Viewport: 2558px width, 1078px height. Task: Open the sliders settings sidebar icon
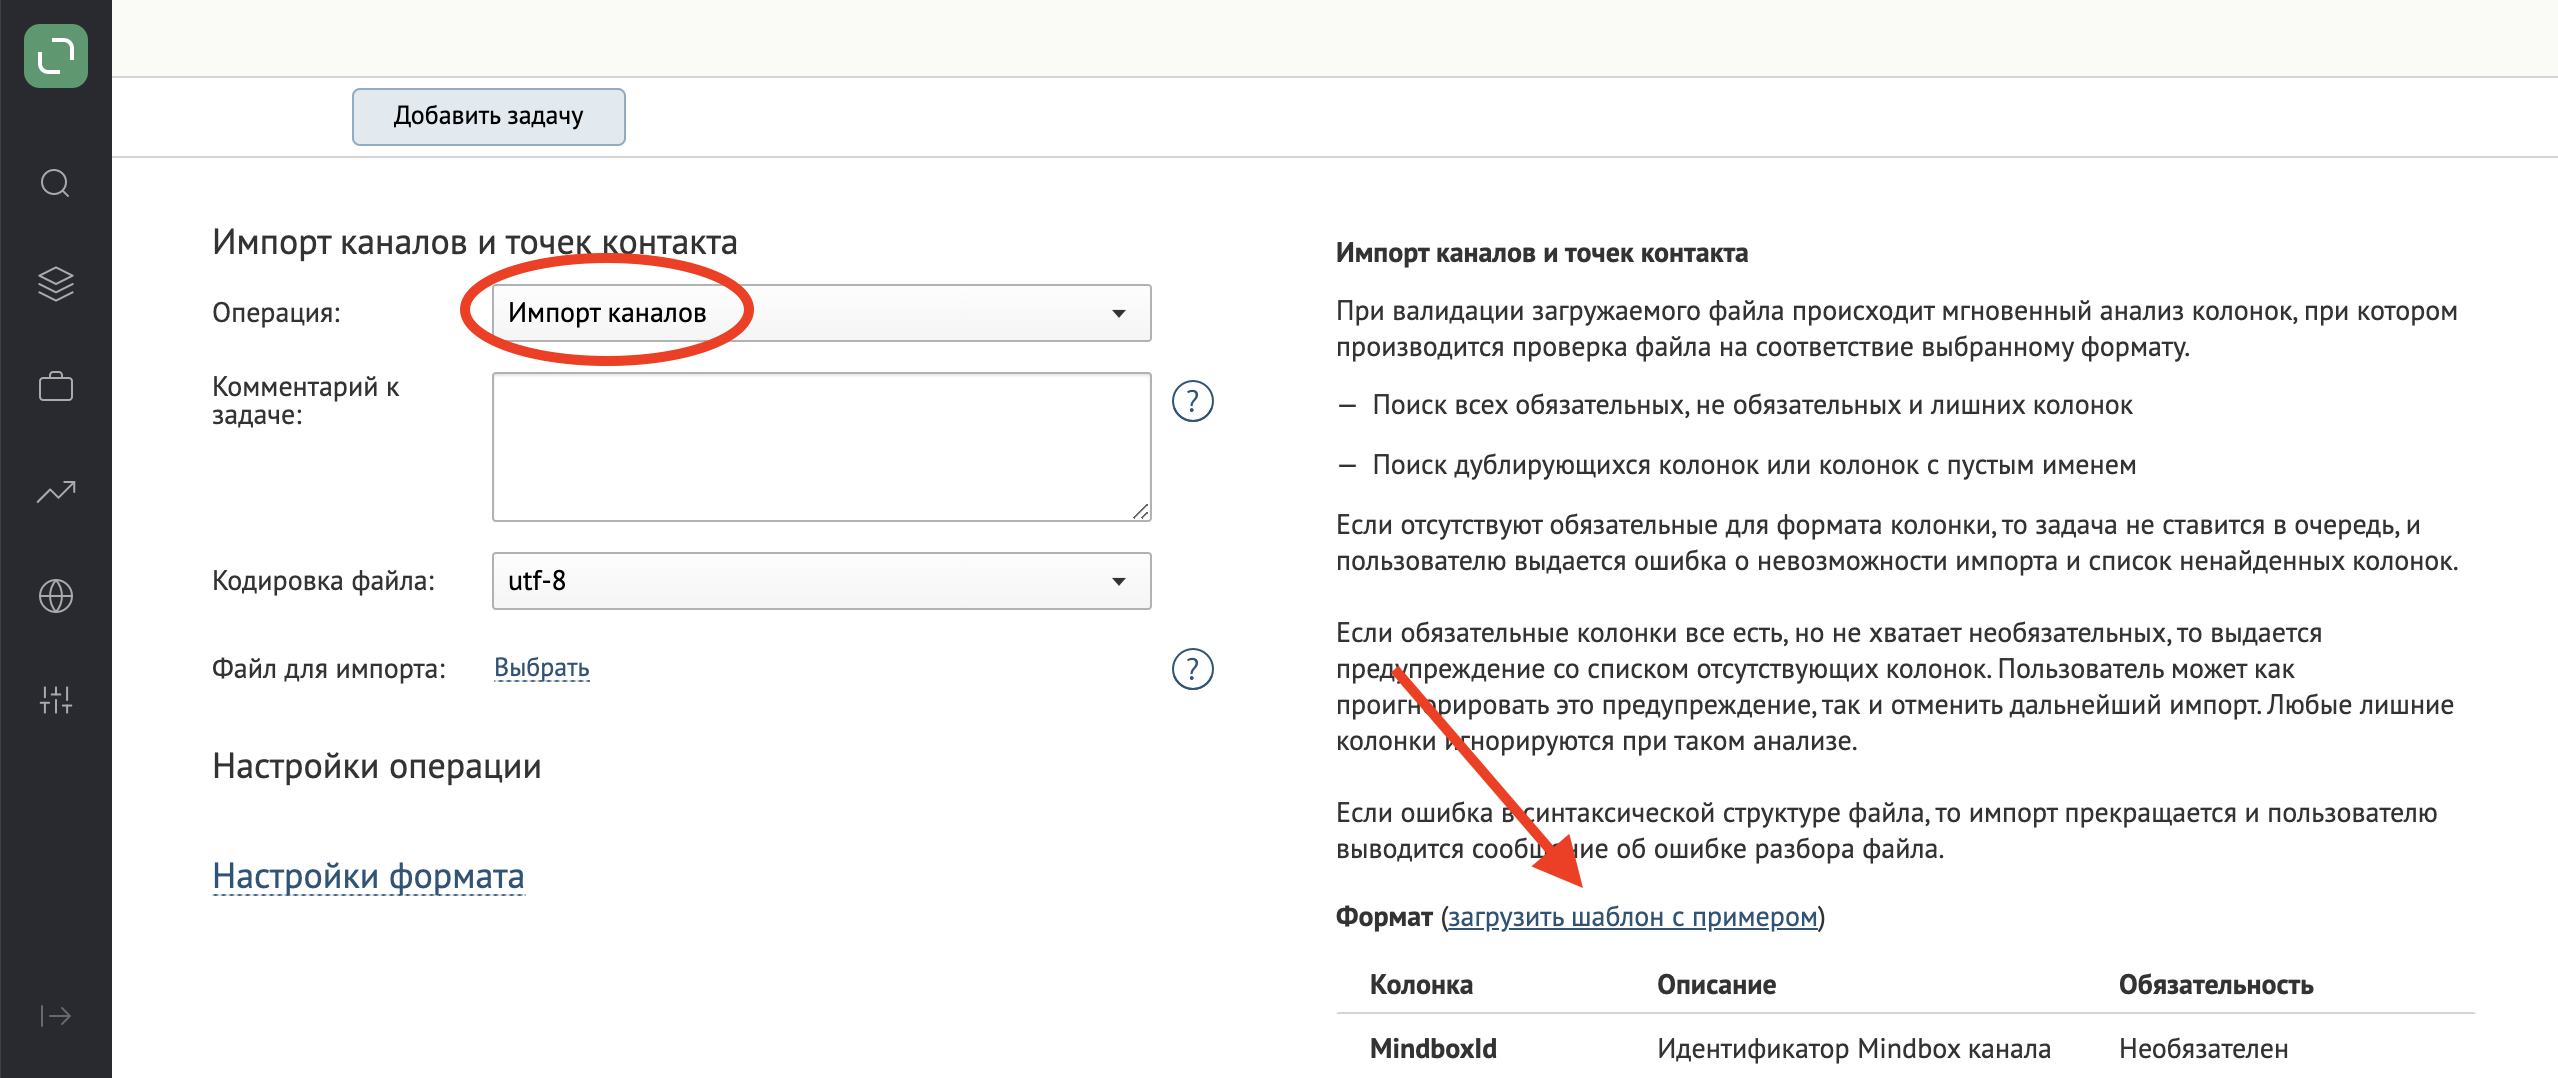pos(56,700)
